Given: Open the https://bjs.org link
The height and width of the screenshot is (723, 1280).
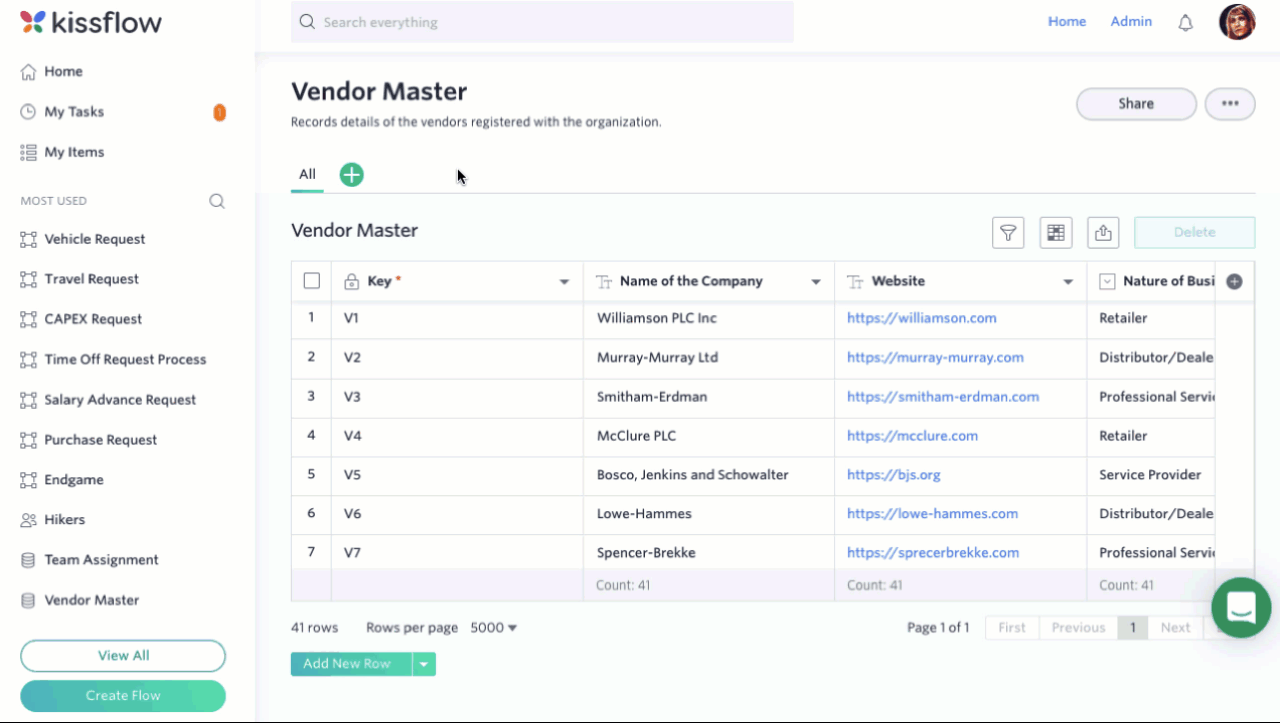Looking at the screenshot, I should (x=894, y=474).
